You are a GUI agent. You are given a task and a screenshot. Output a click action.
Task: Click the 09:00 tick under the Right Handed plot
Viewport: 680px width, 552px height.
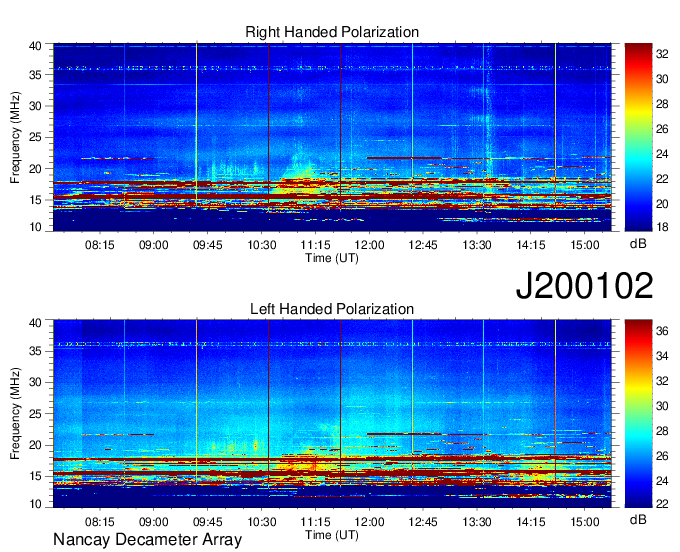pyautogui.click(x=154, y=245)
